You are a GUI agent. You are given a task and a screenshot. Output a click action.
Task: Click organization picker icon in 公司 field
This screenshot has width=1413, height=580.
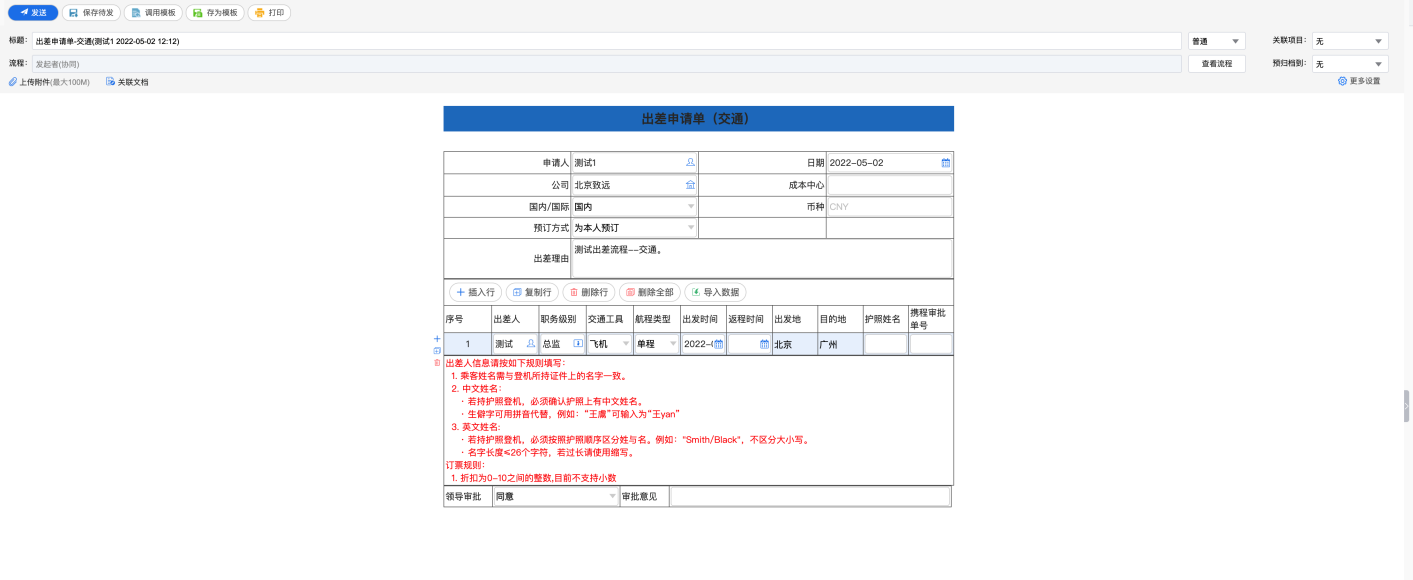coord(690,185)
